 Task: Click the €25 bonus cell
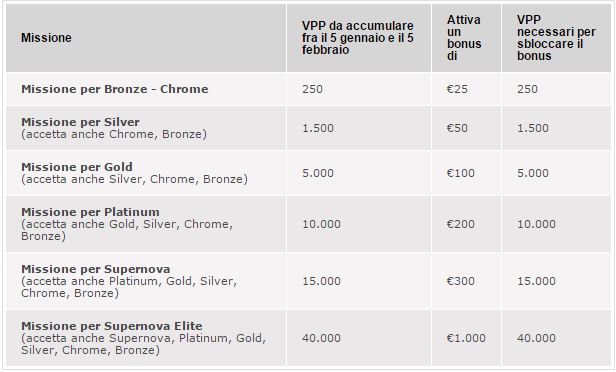click(457, 89)
